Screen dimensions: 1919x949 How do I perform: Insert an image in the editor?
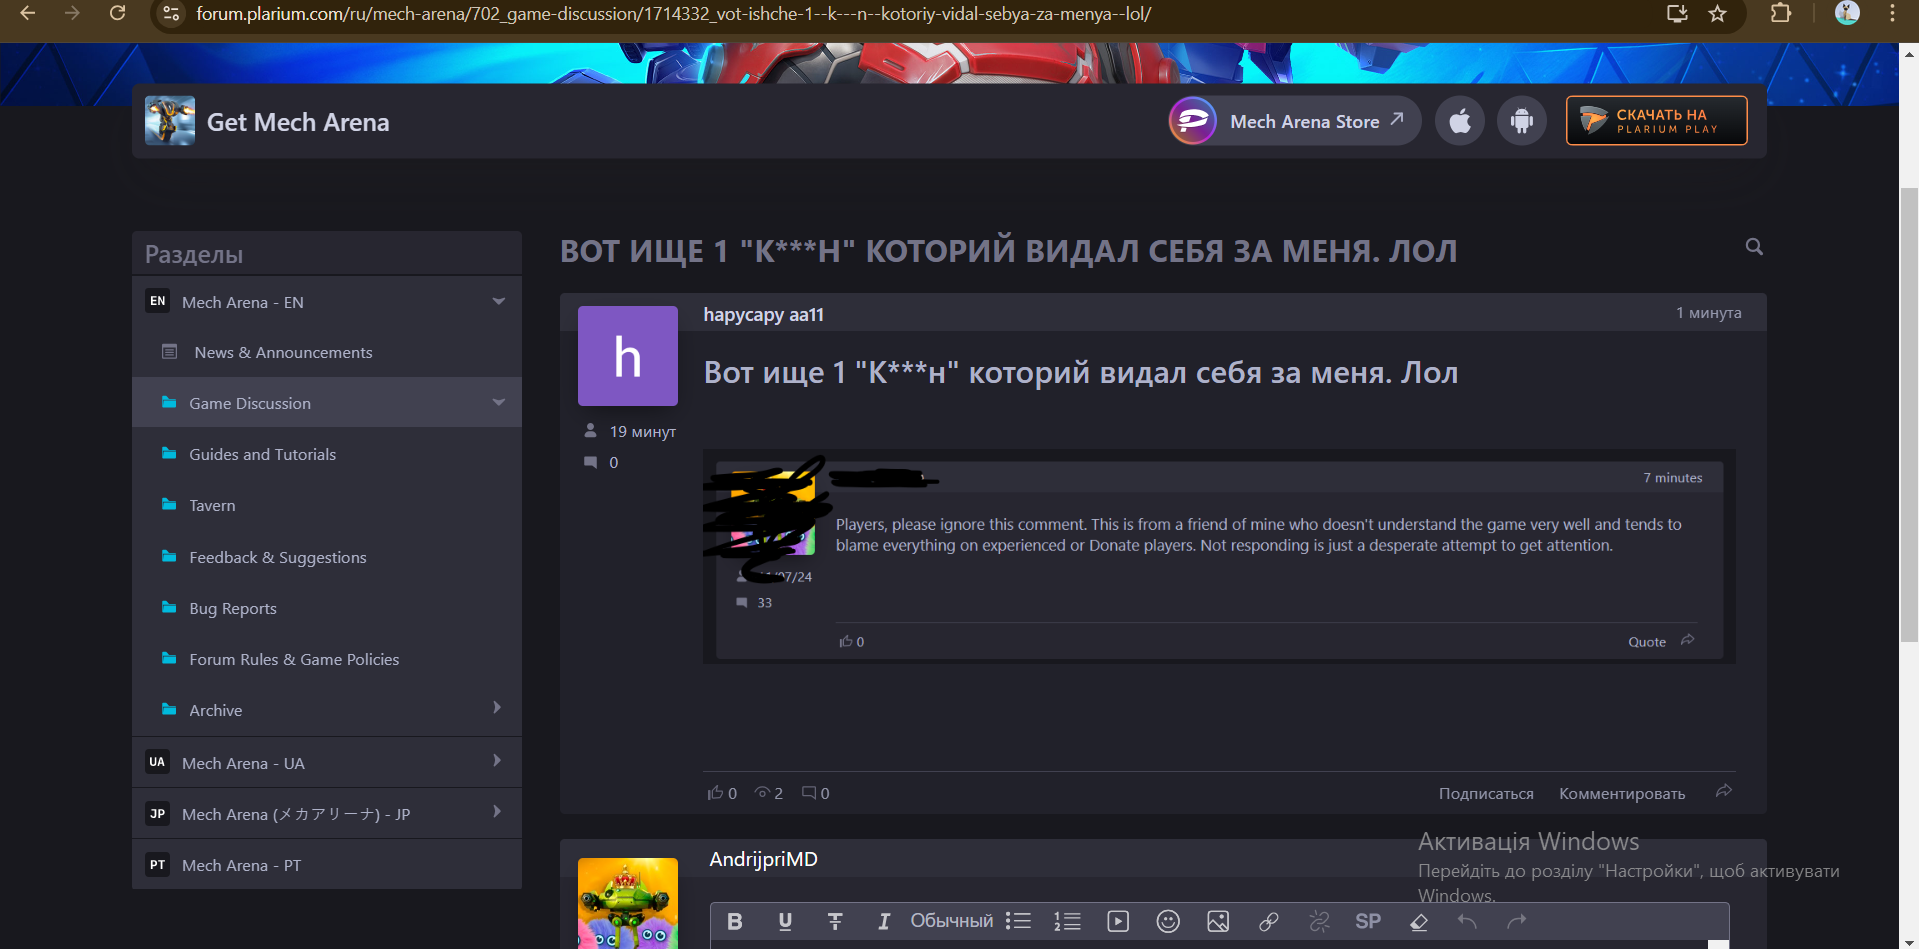point(1218,921)
